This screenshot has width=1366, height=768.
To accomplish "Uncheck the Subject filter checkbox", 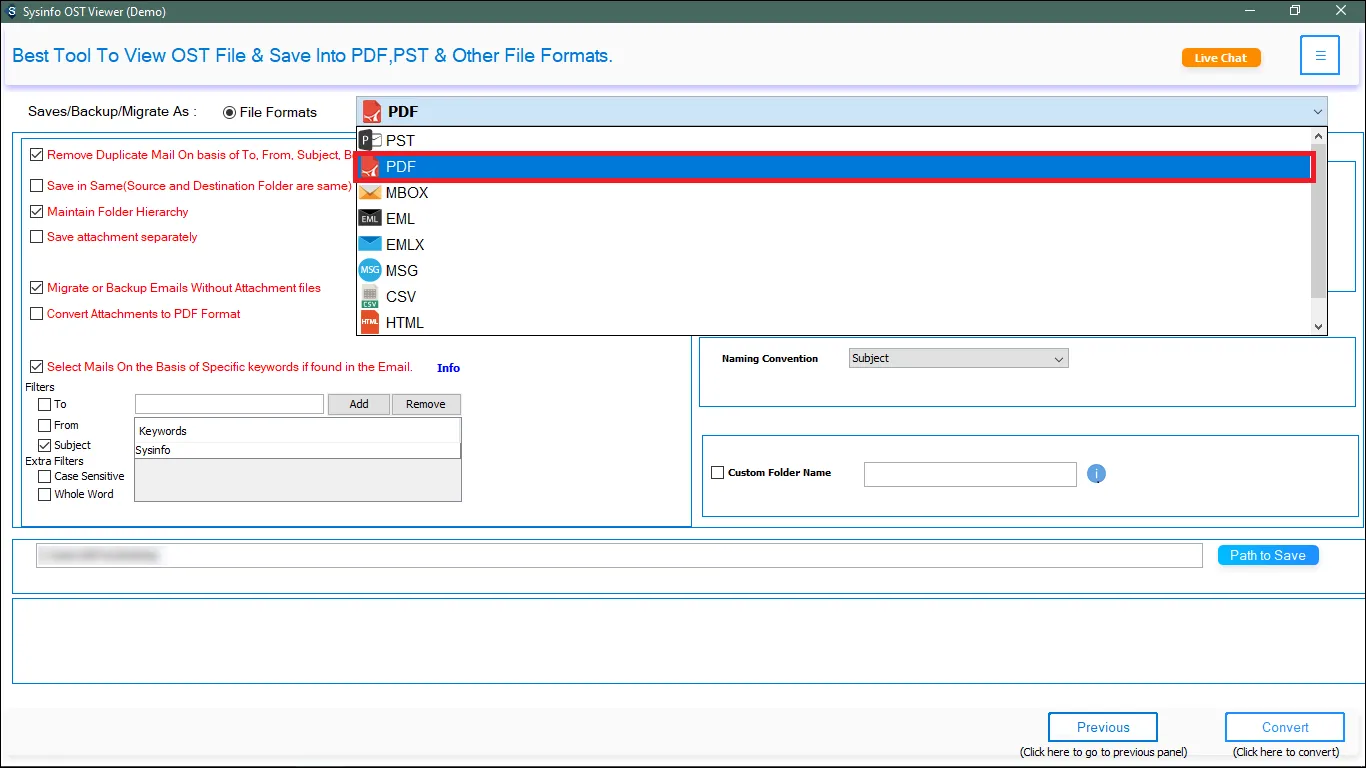I will [44, 445].
